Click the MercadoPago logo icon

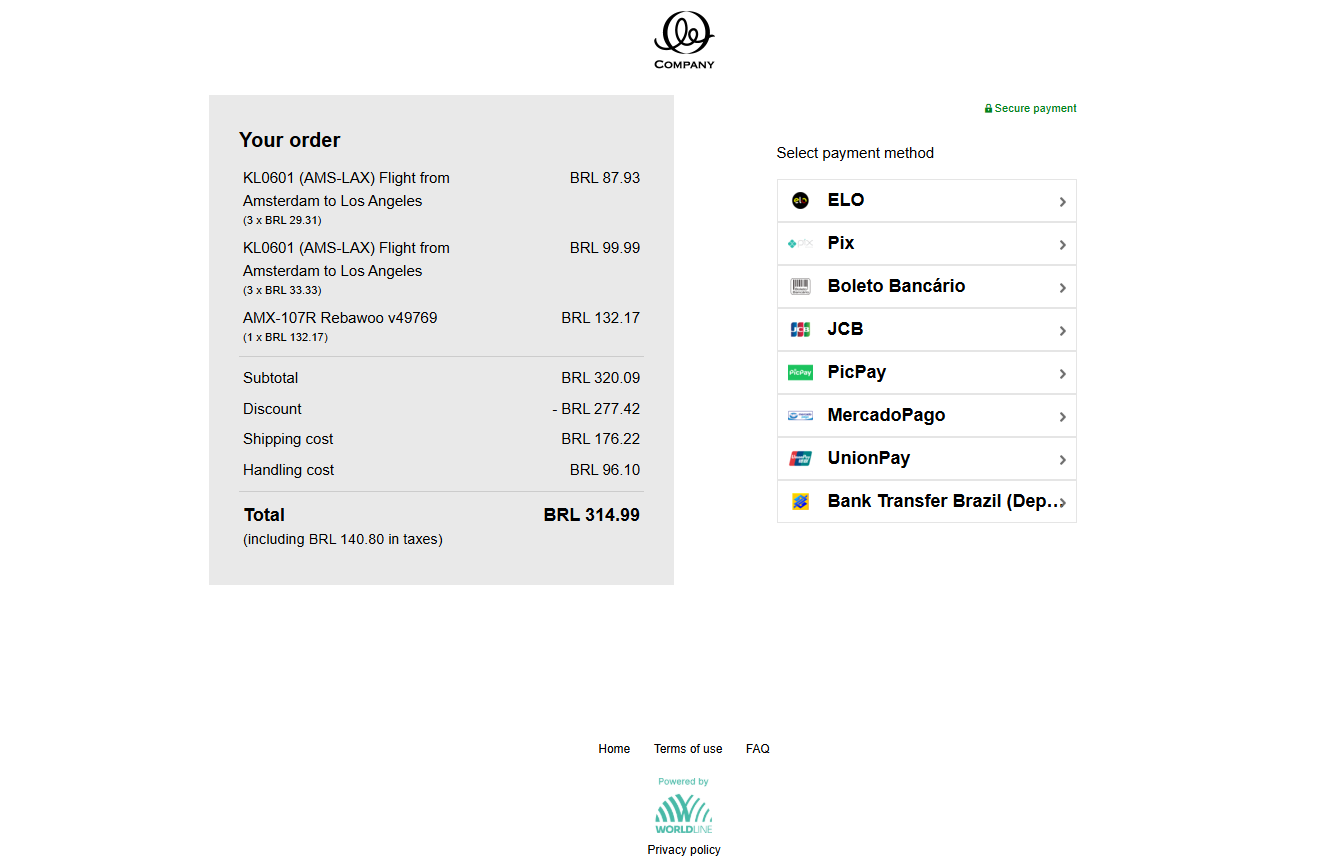(x=800, y=415)
